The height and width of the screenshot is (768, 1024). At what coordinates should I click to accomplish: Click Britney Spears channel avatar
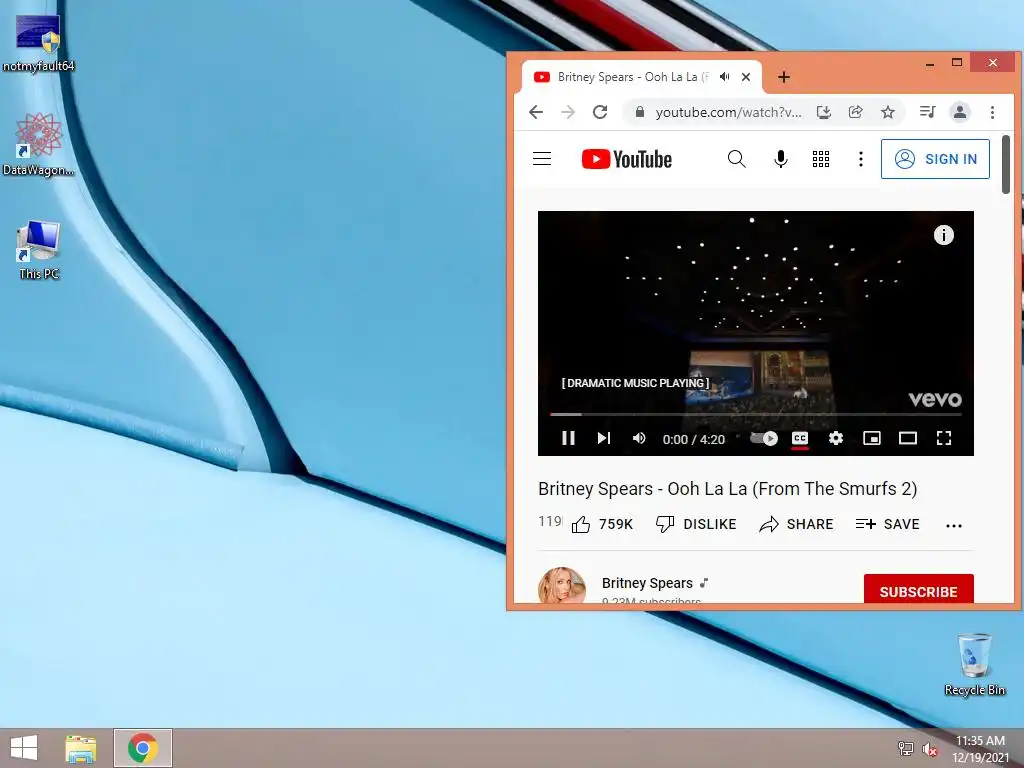(x=562, y=586)
